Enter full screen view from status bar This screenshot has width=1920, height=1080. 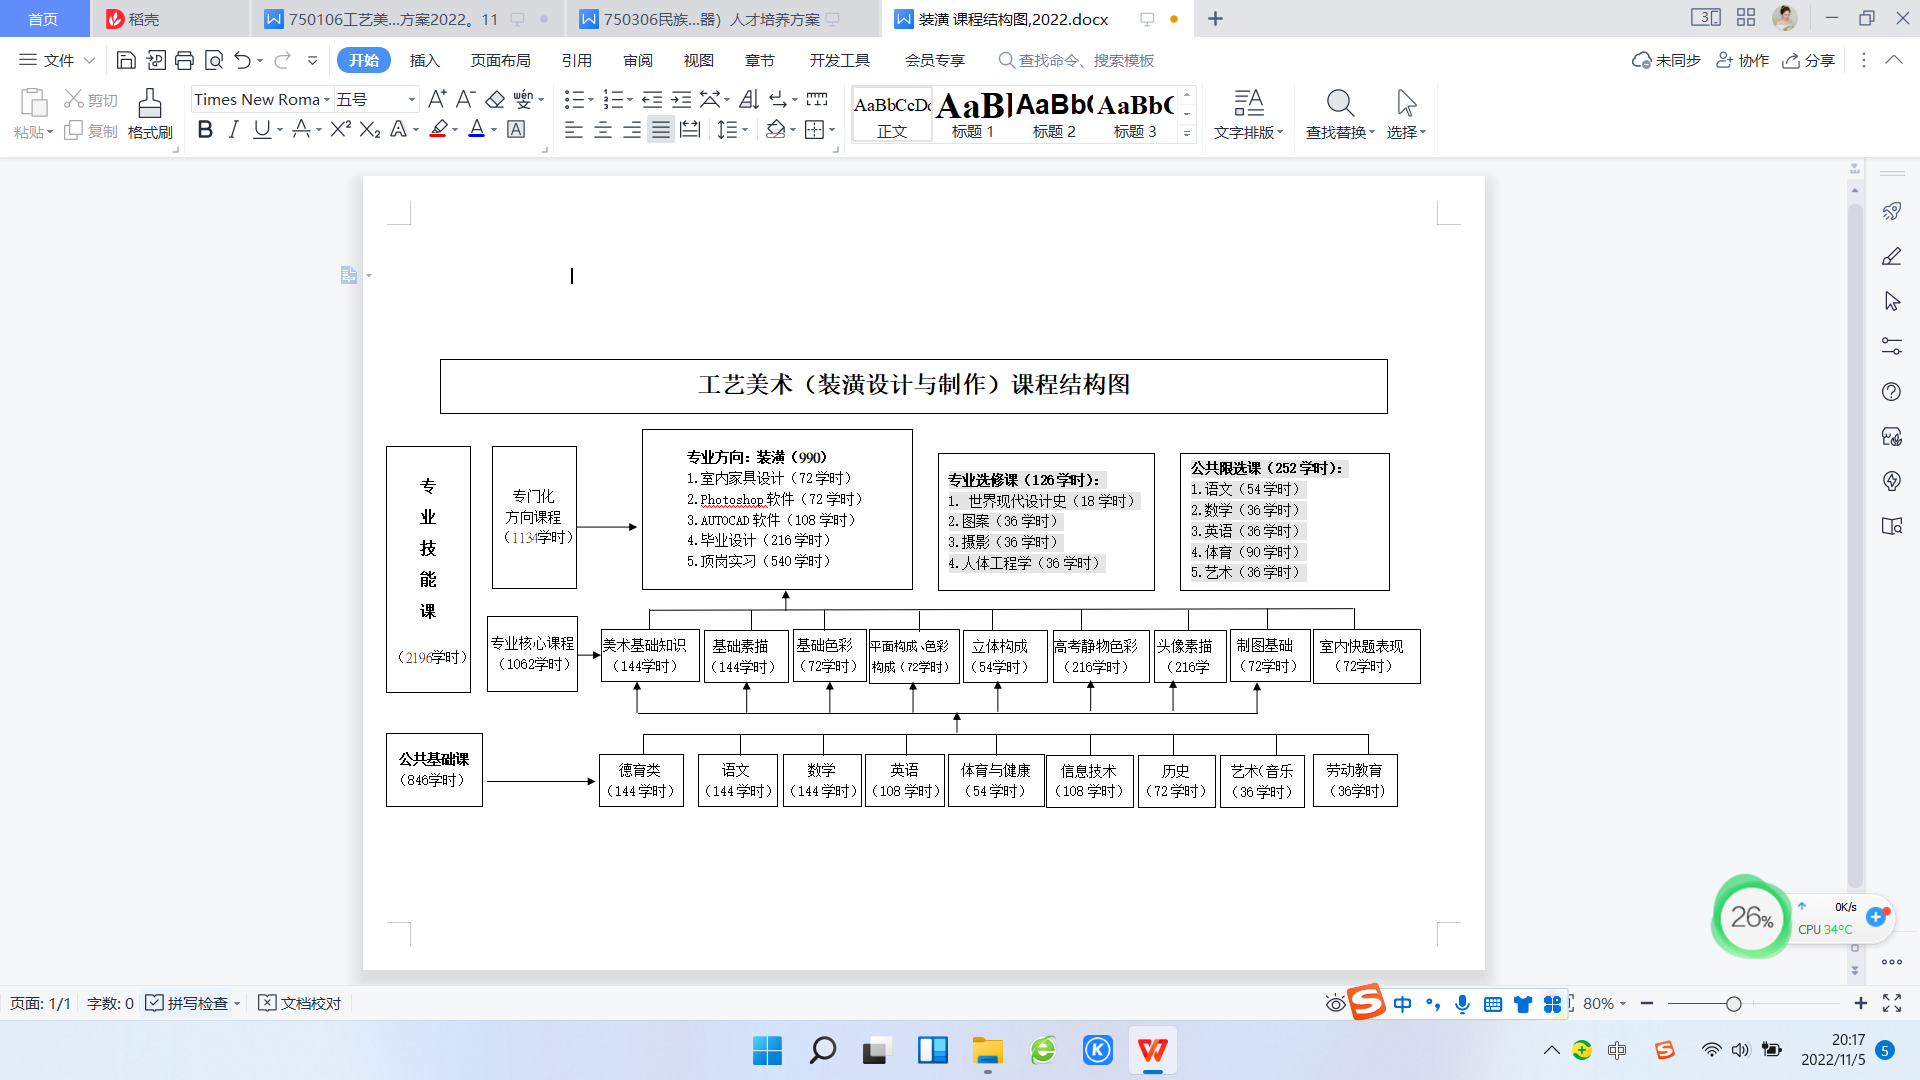click(x=1892, y=1003)
